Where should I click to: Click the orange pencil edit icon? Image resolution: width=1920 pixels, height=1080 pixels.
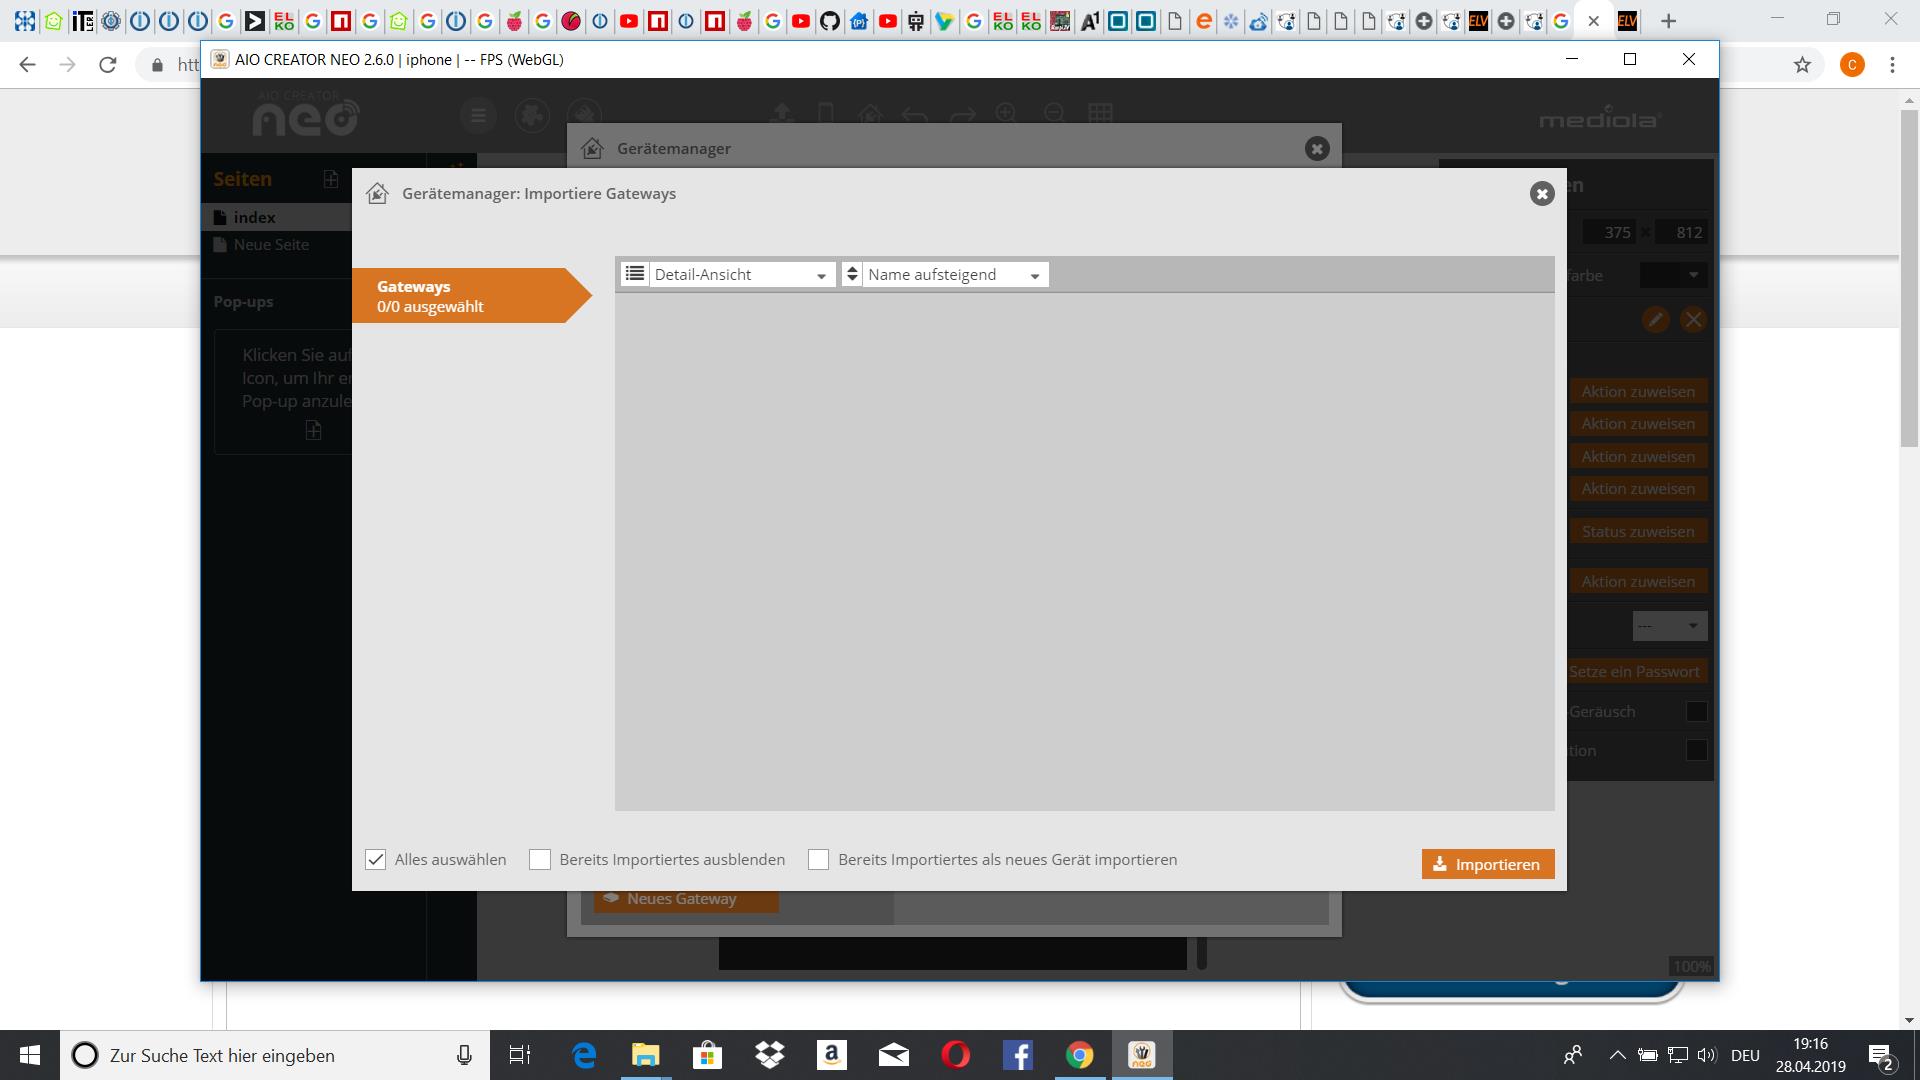[1655, 320]
